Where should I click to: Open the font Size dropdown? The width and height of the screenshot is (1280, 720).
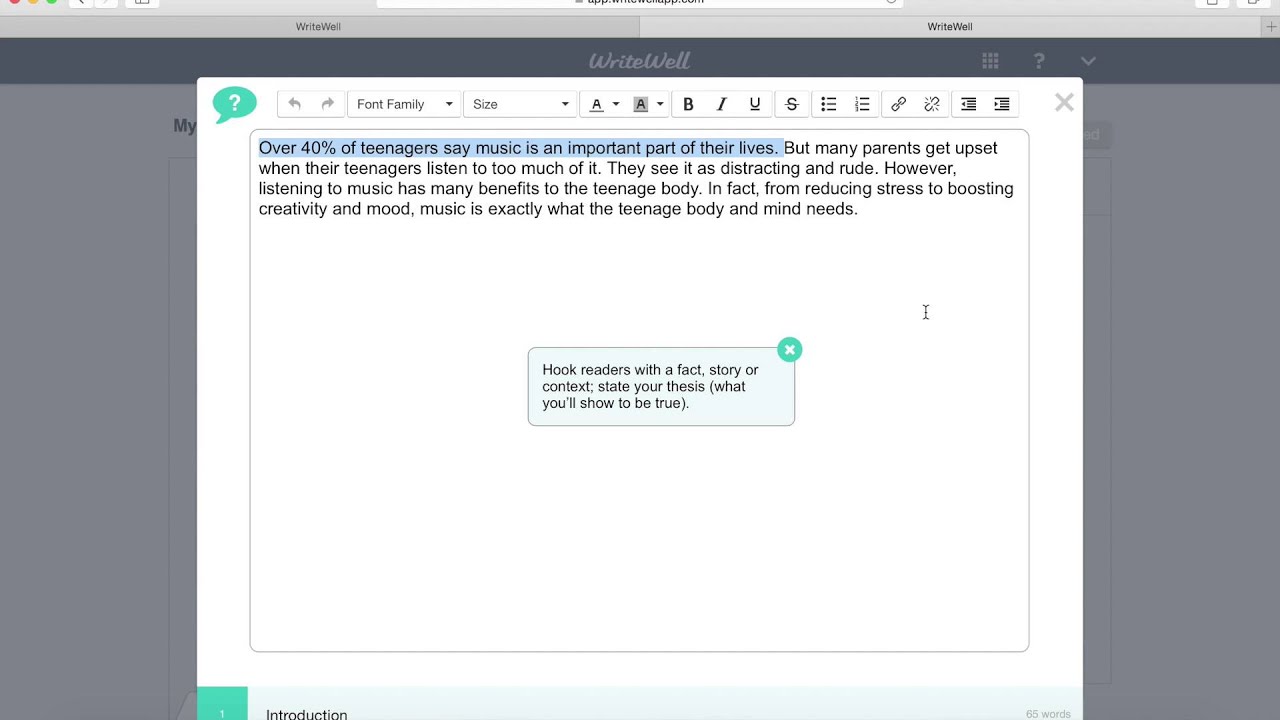pos(520,104)
